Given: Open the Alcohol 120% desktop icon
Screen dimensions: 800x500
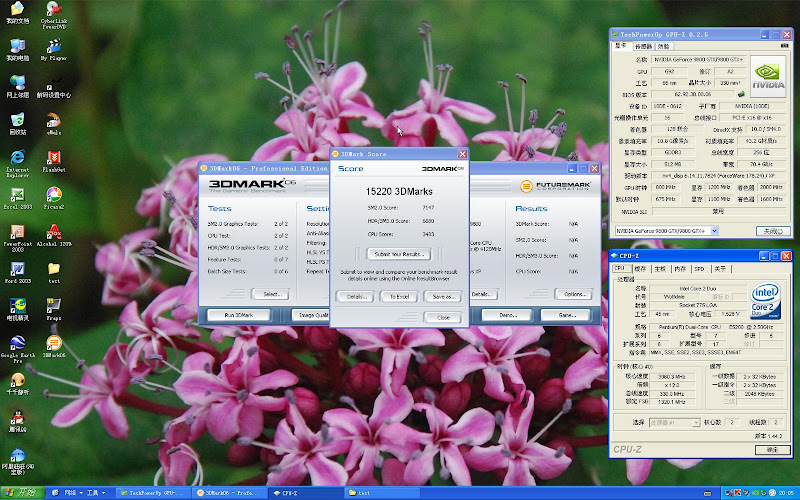Looking at the screenshot, I should point(54,231).
